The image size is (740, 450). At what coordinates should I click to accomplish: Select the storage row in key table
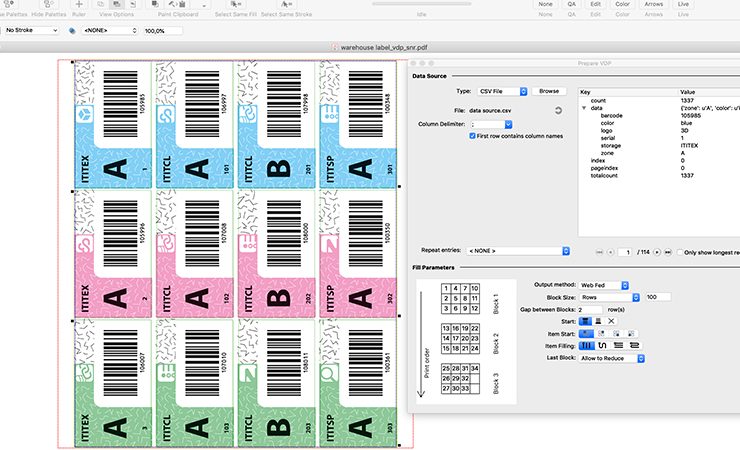click(659, 146)
